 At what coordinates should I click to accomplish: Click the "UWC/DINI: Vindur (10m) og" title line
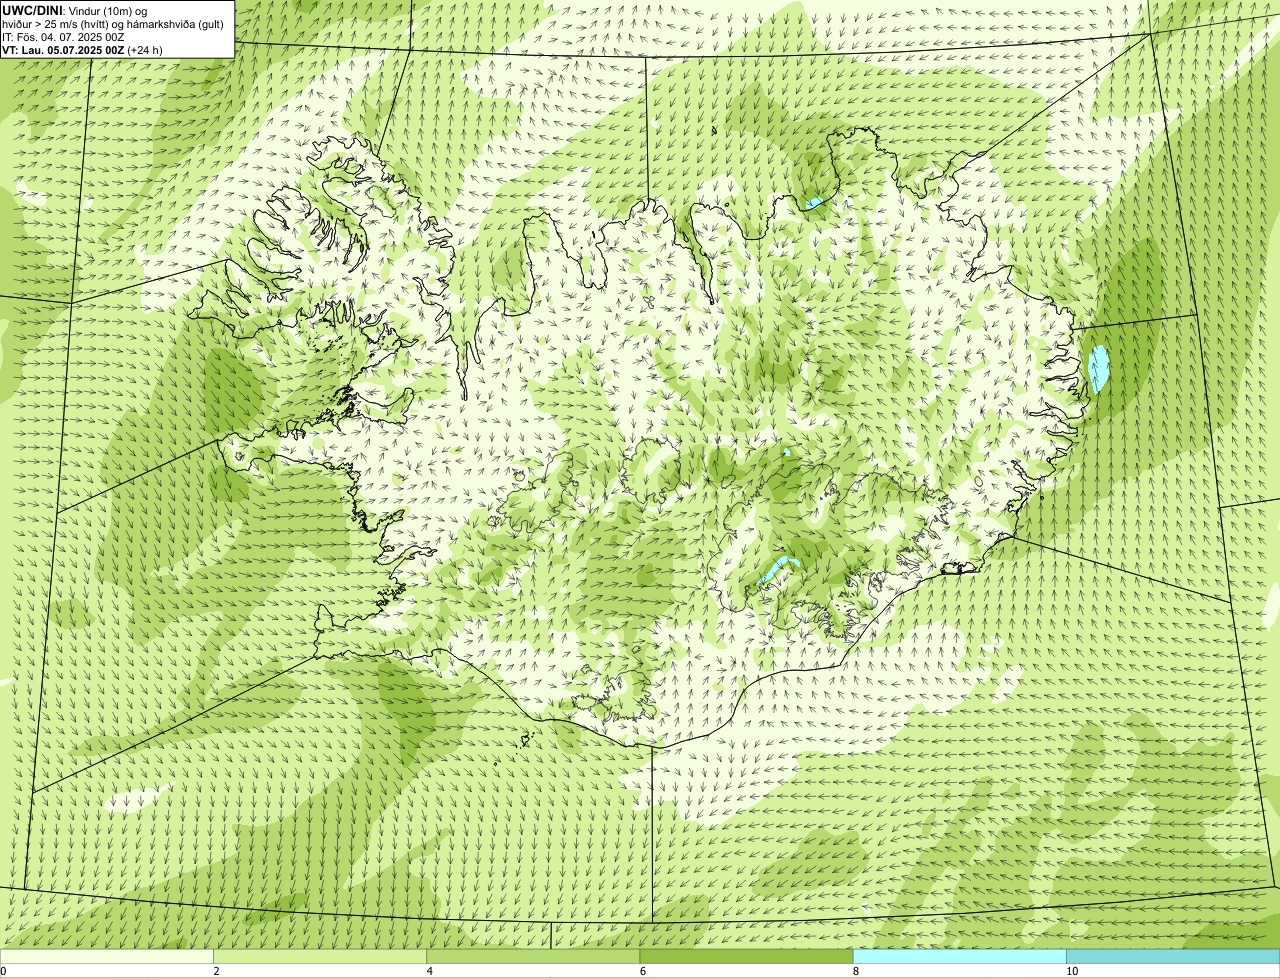(75, 11)
